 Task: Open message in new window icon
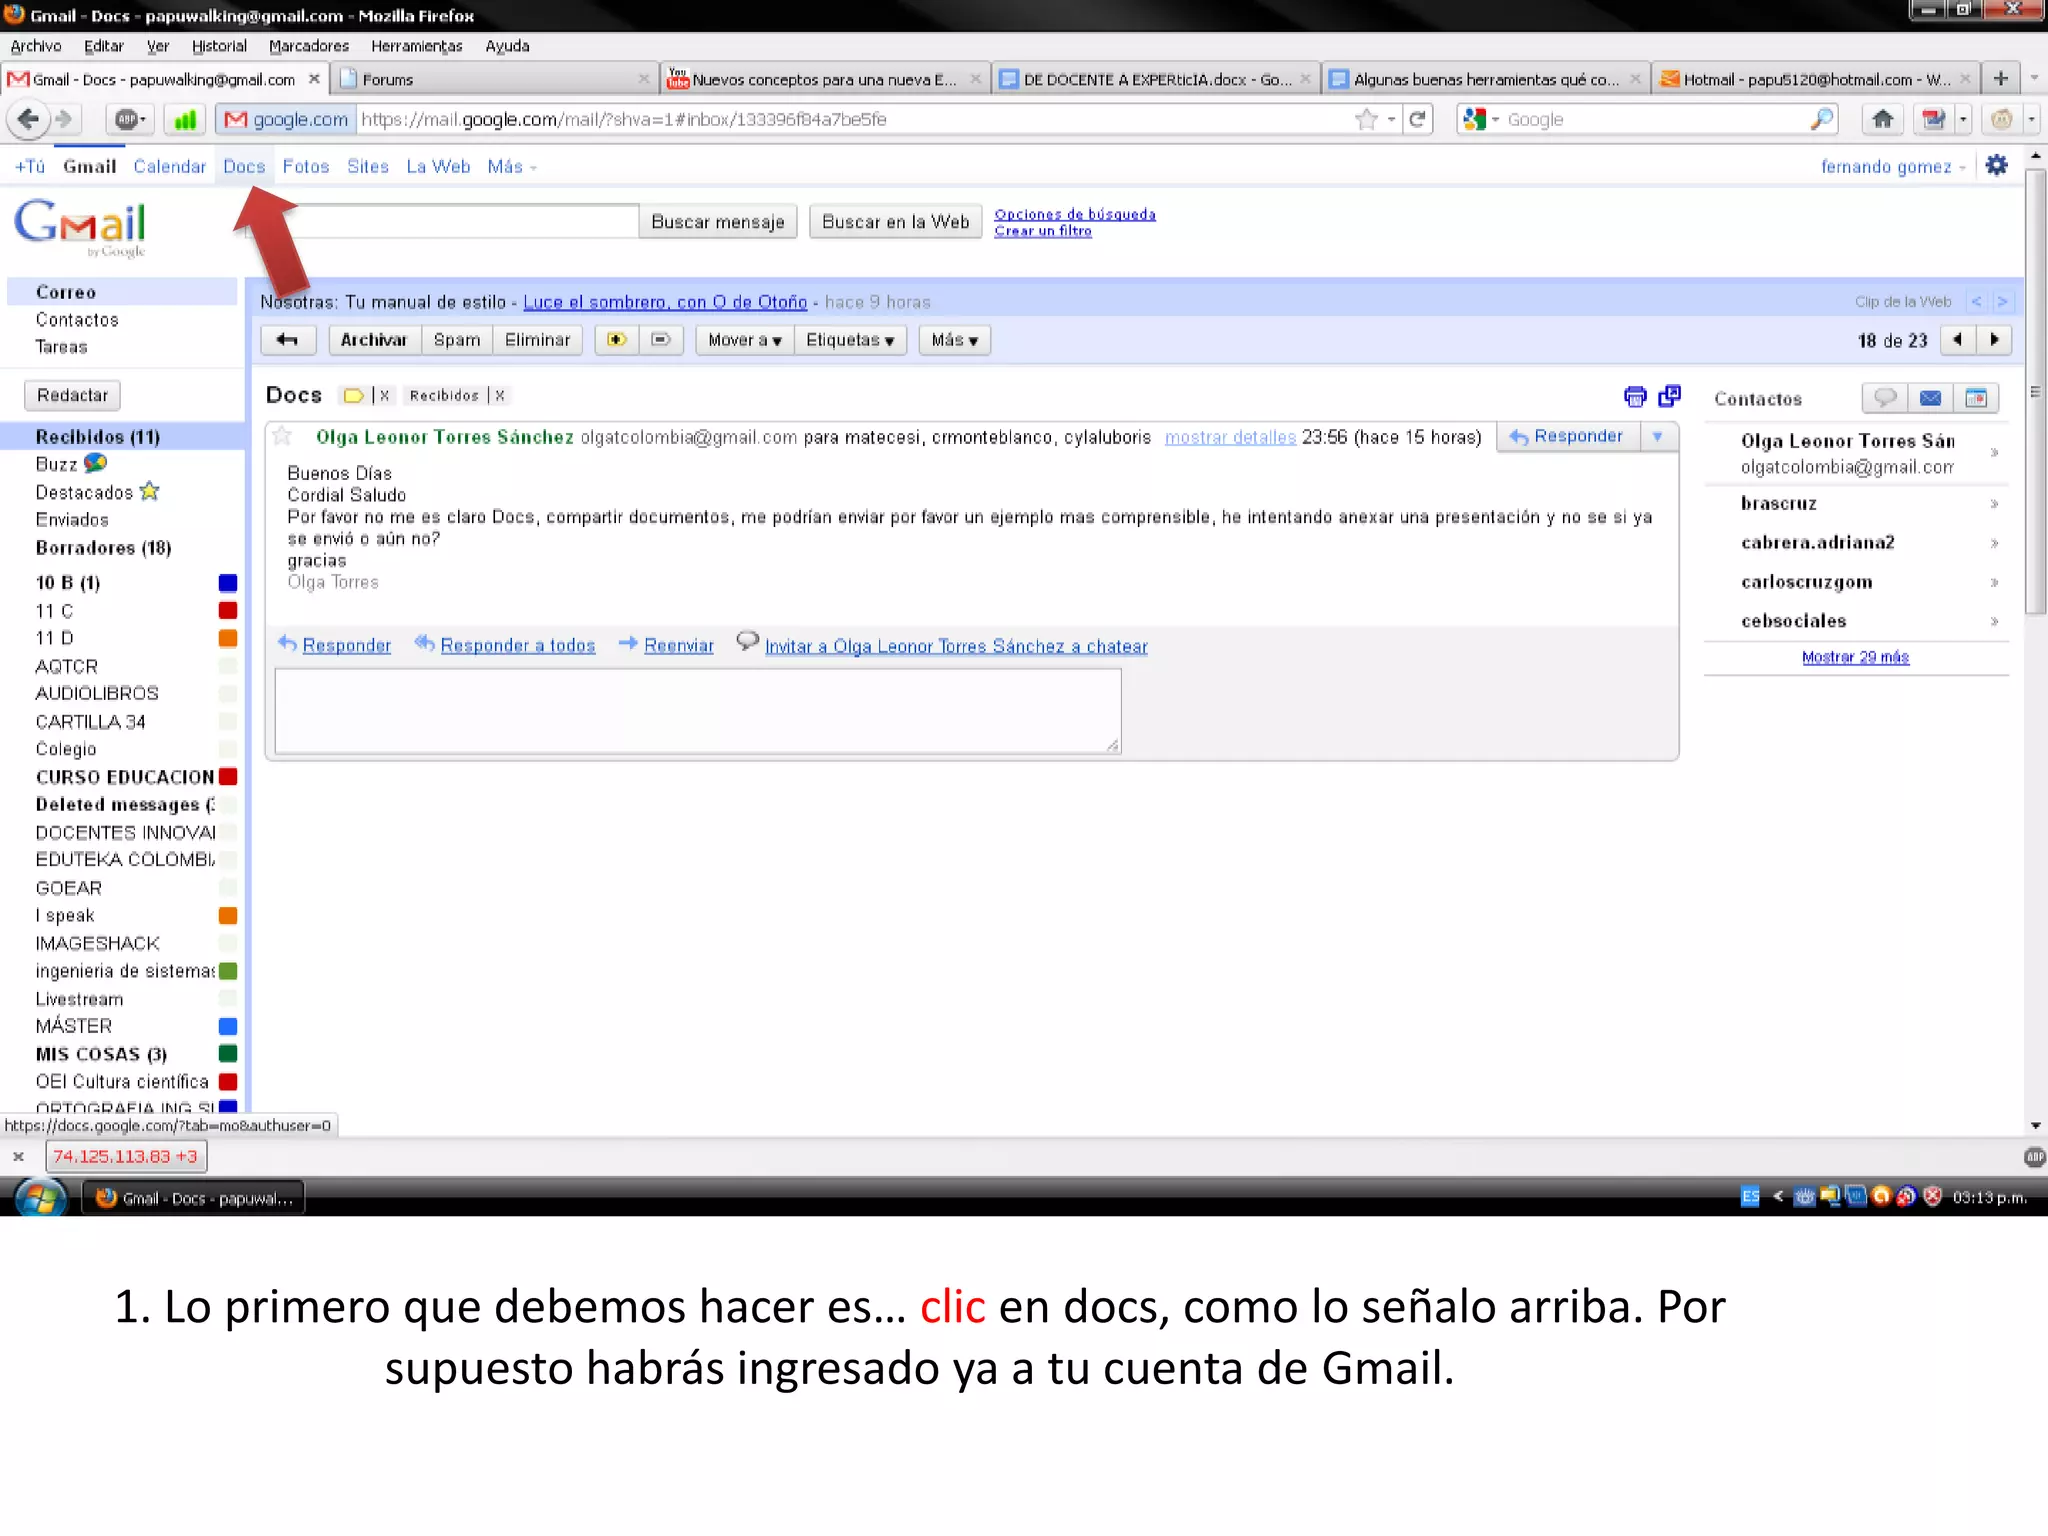tap(1669, 396)
